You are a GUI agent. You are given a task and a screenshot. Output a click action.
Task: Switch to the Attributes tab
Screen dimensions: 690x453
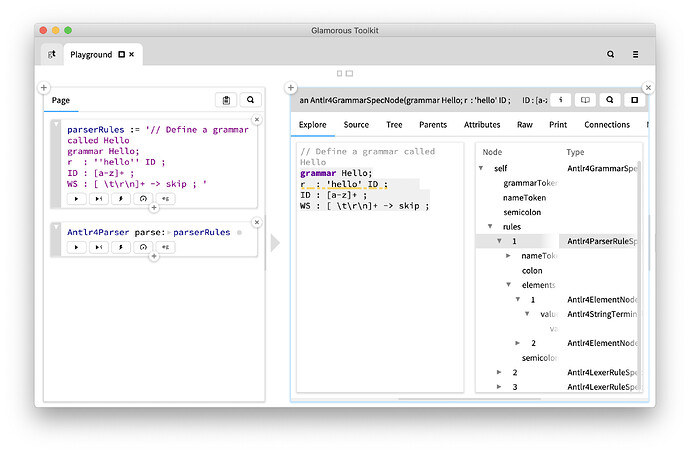tap(482, 125)
